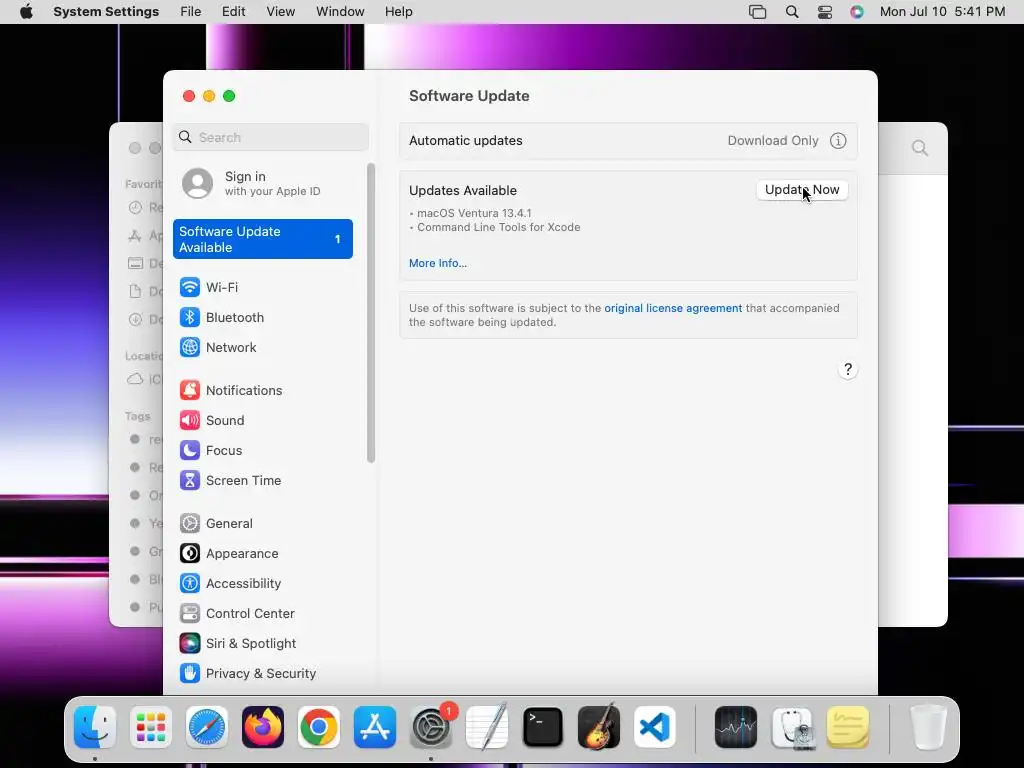Open App Store from the Dock
Screen dimensions: 1024x768
coord(375,727)
